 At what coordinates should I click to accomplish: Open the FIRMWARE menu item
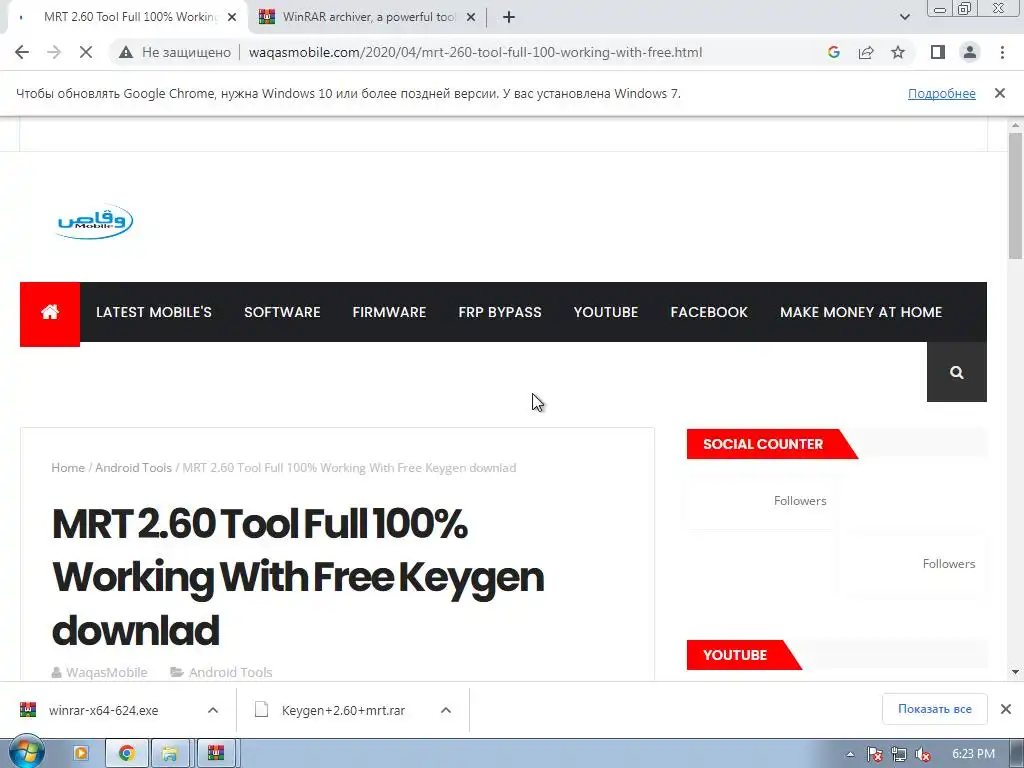pos(389,312)
